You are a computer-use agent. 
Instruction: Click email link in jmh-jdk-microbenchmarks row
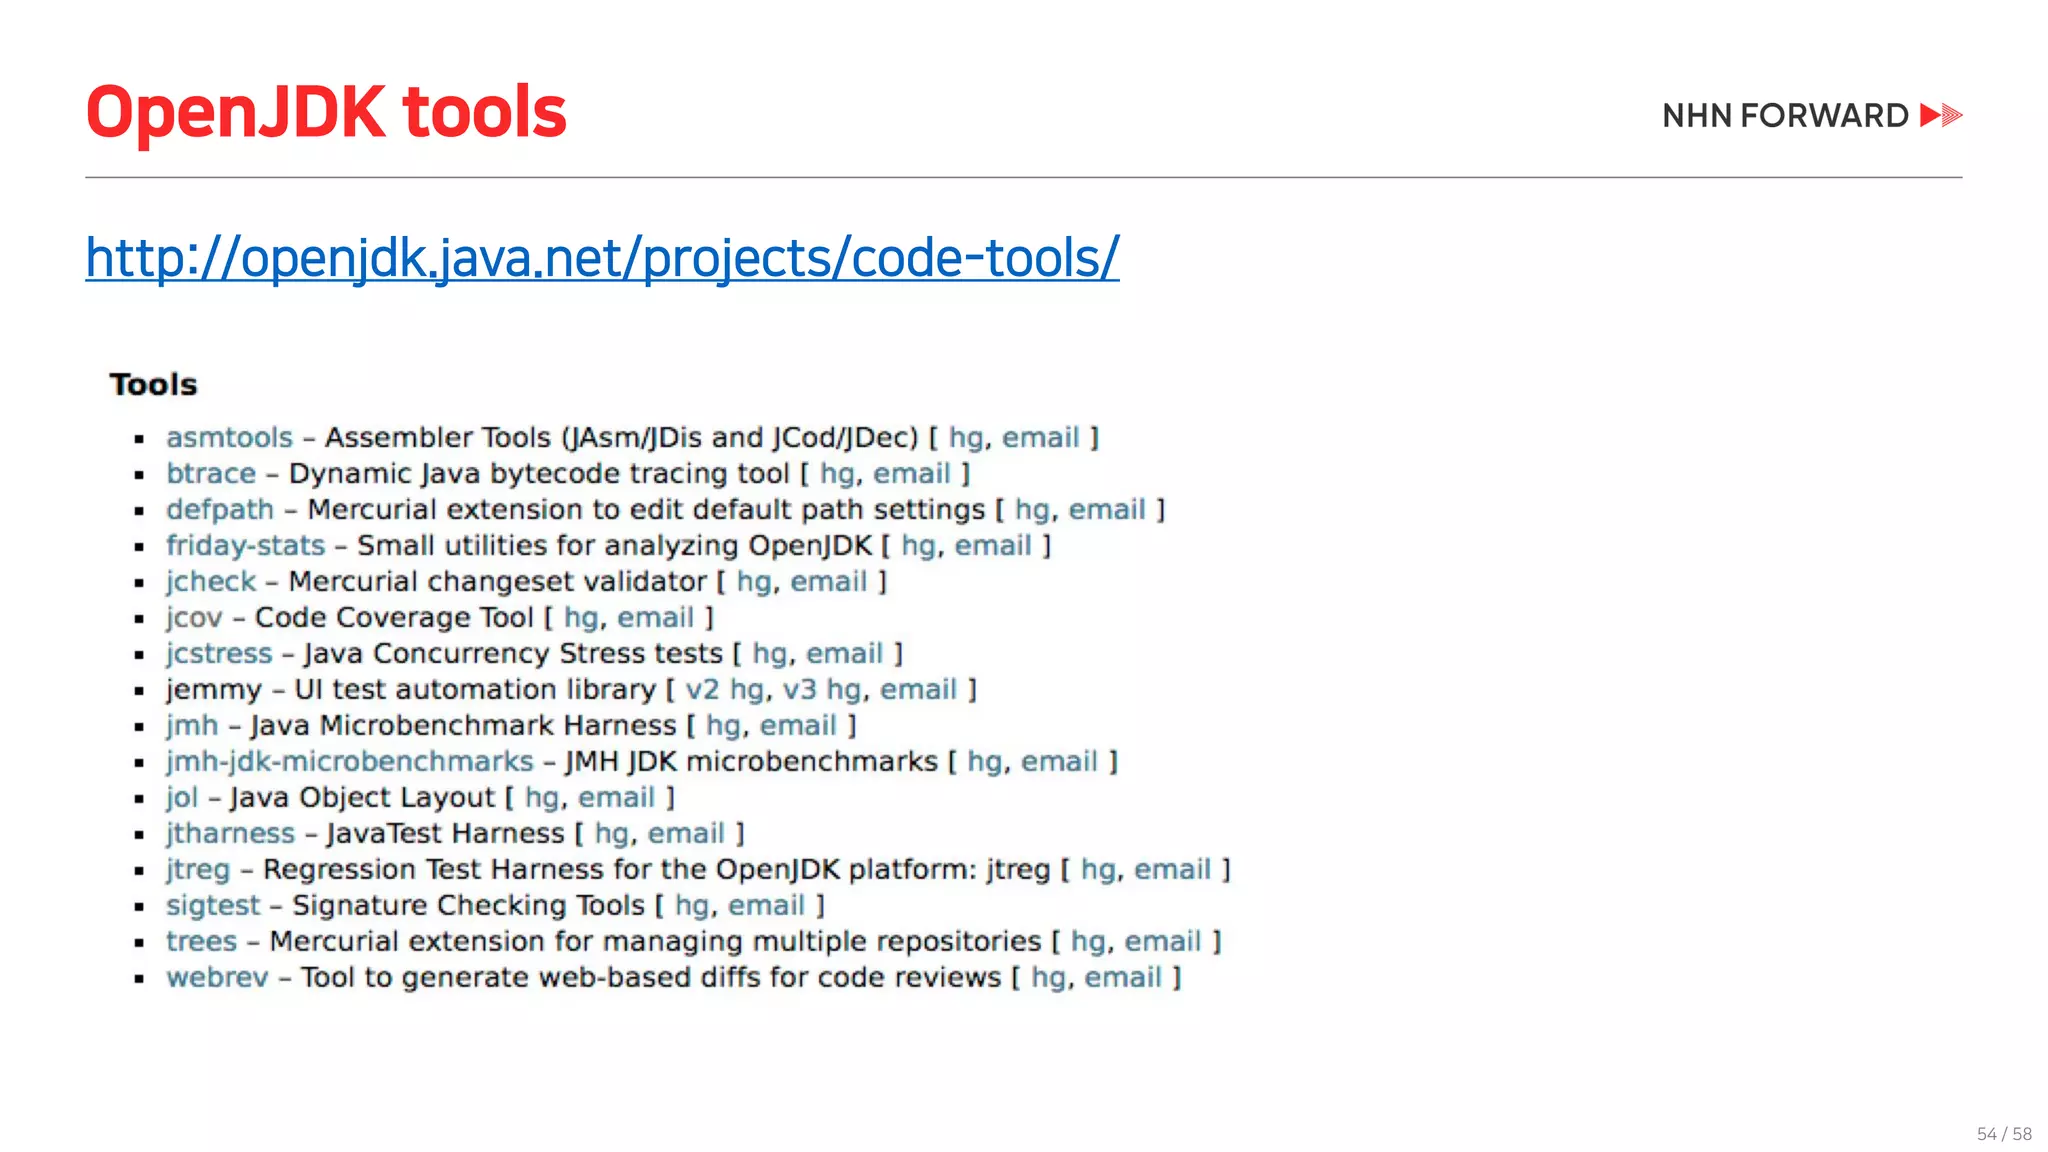(1060, 762)
